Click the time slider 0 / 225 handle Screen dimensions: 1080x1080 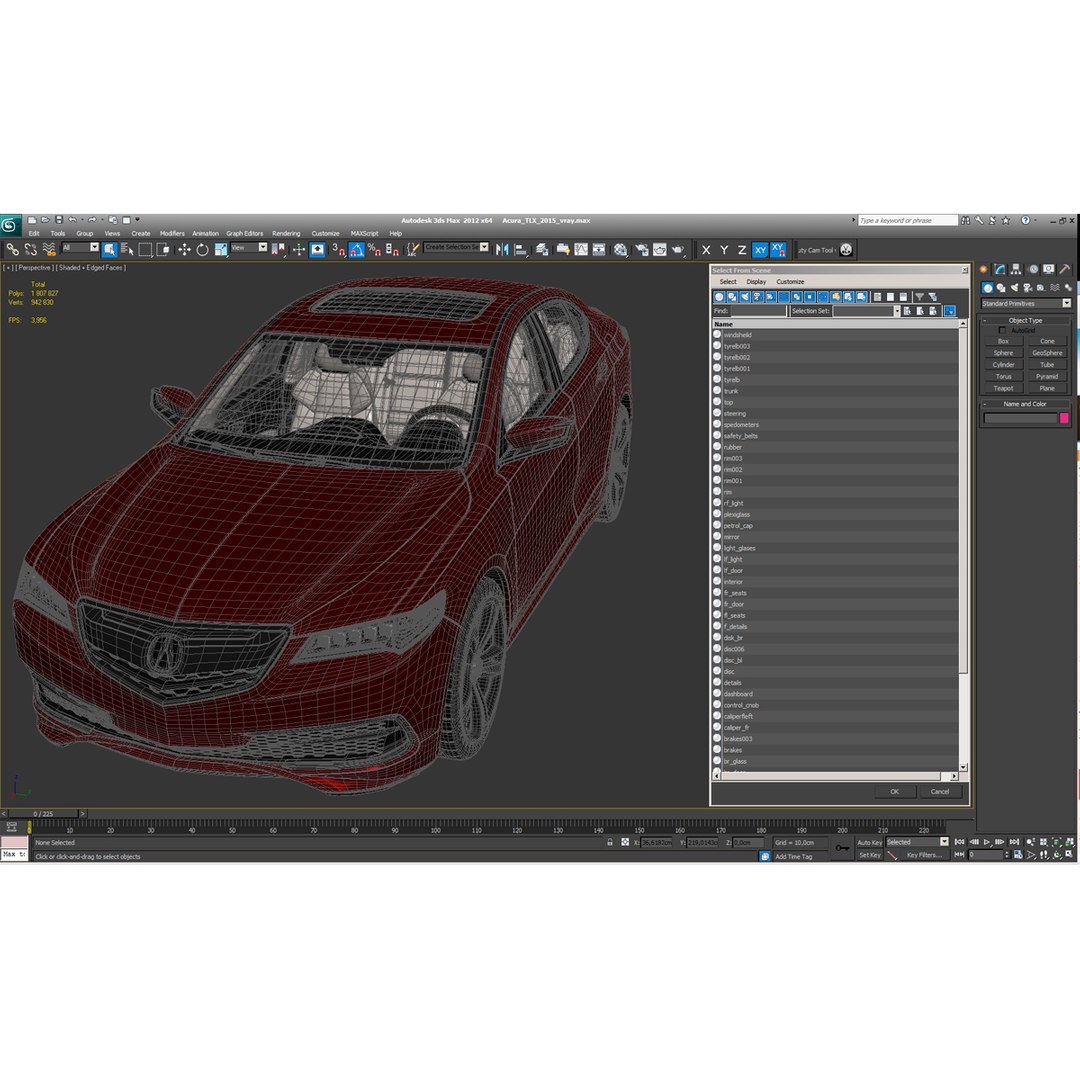[x=43, y=813]
